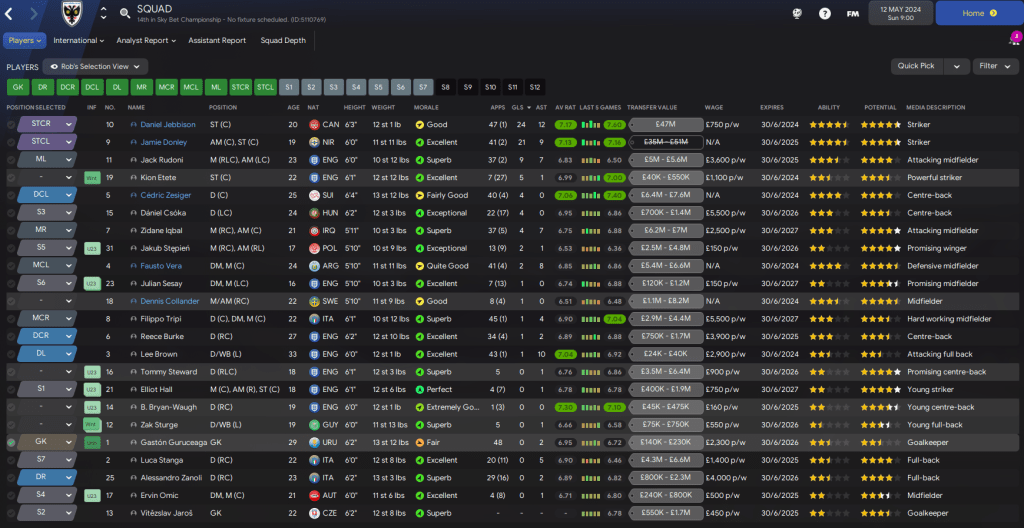Click the world globe icon
The width and height of the screenshot is (1024, 528).
[797, 14]
